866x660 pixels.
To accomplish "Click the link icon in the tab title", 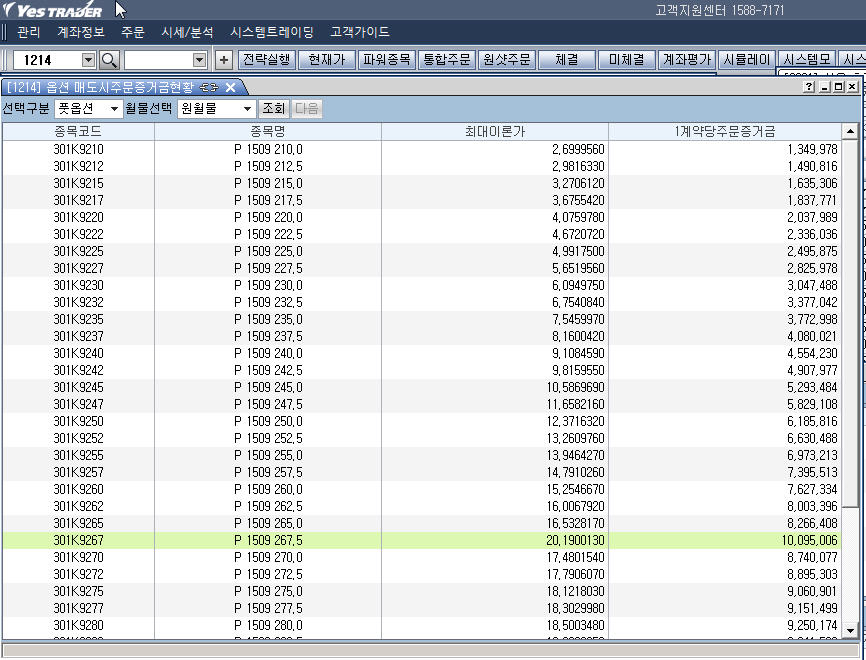I will pyautogui.click(x=210, y=87).
